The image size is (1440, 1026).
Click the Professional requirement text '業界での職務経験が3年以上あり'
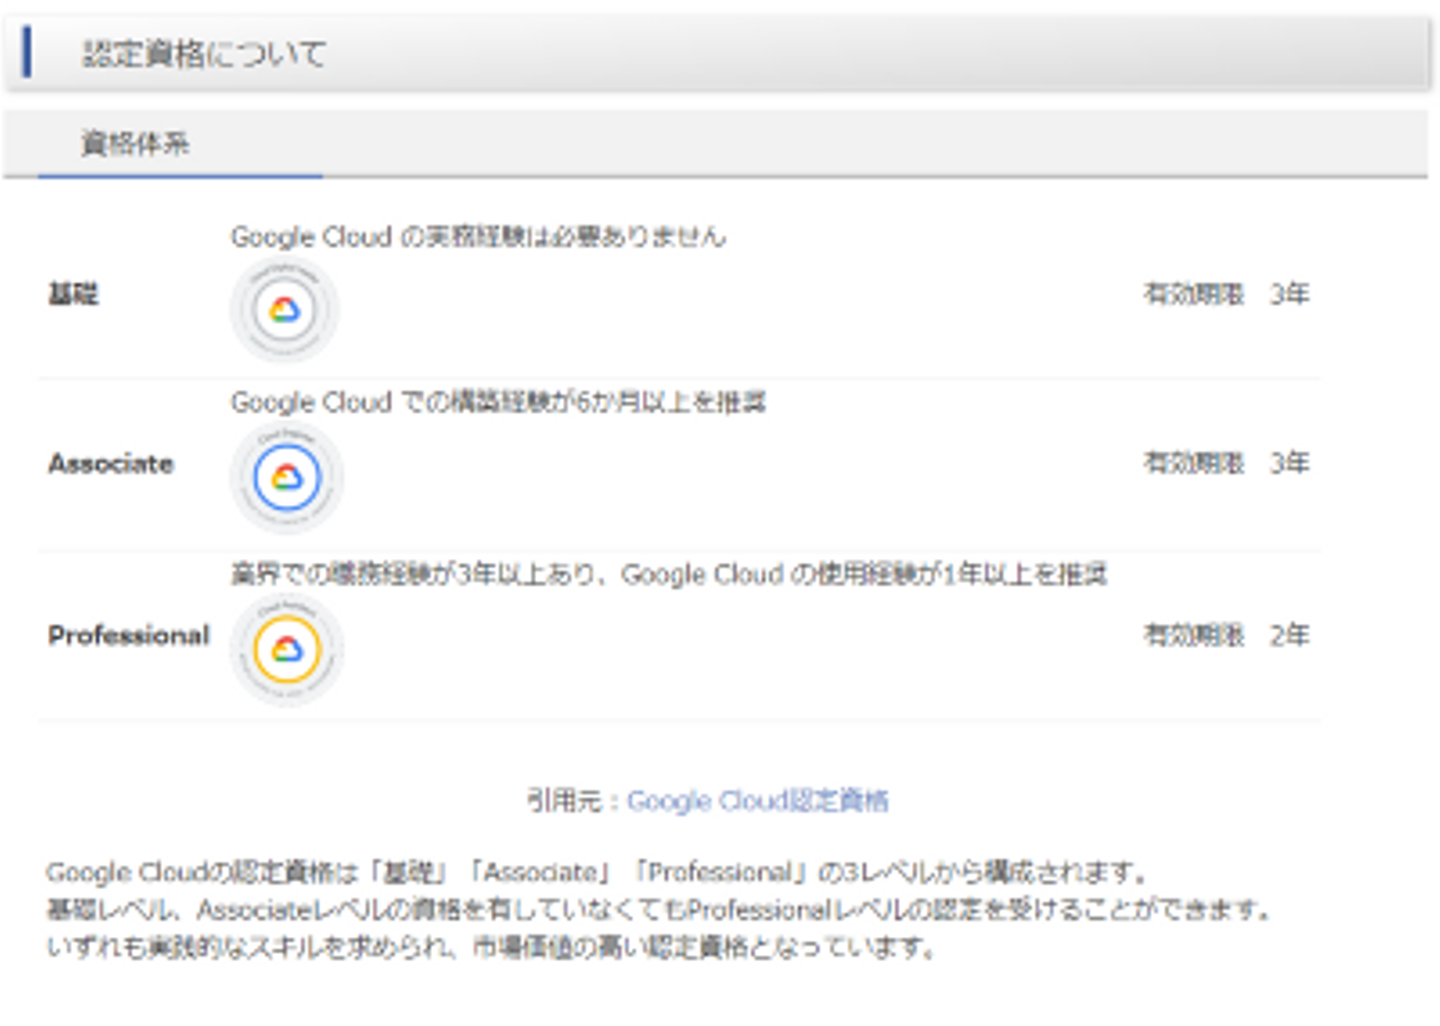413,574
